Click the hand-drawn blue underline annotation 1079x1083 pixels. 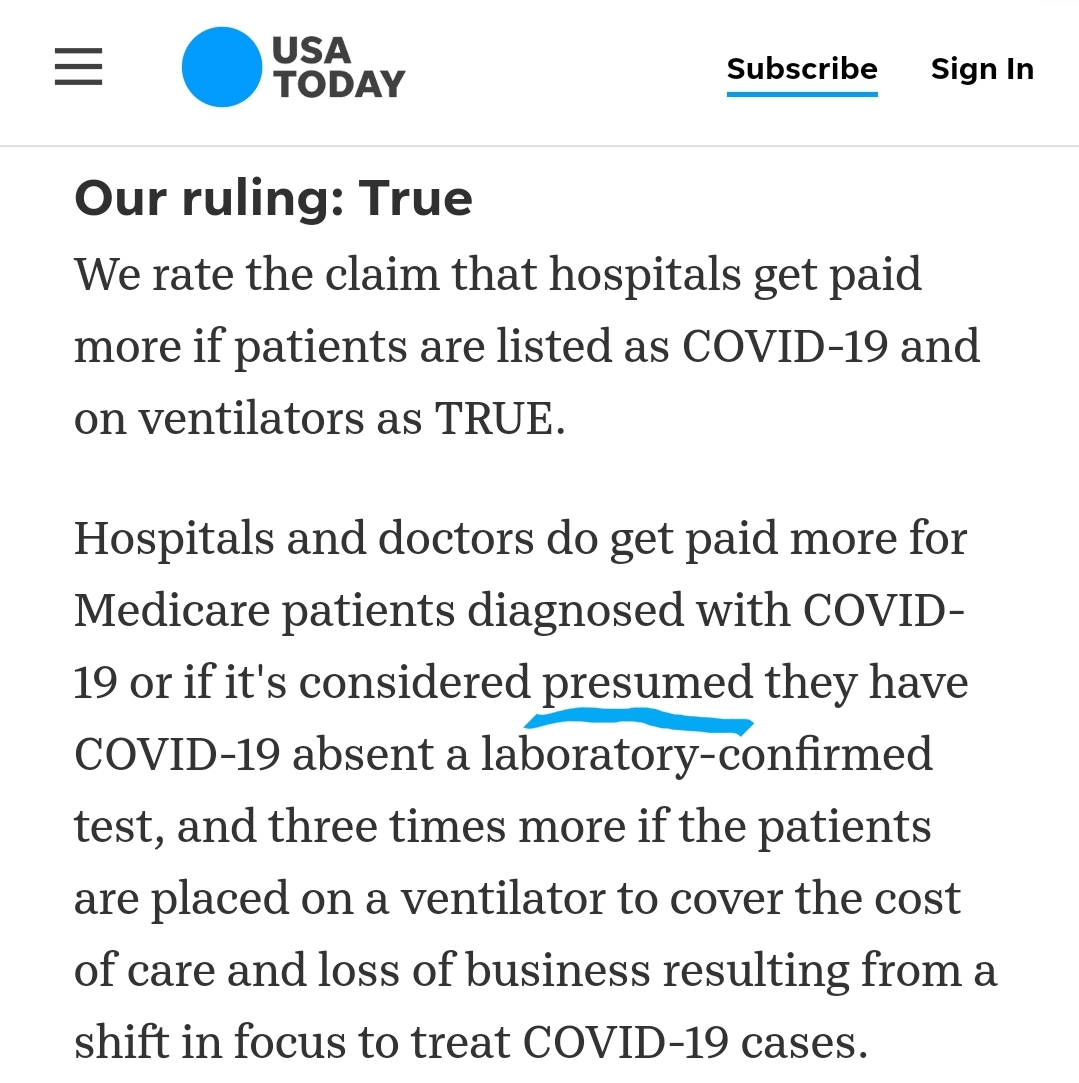point(639,723)
